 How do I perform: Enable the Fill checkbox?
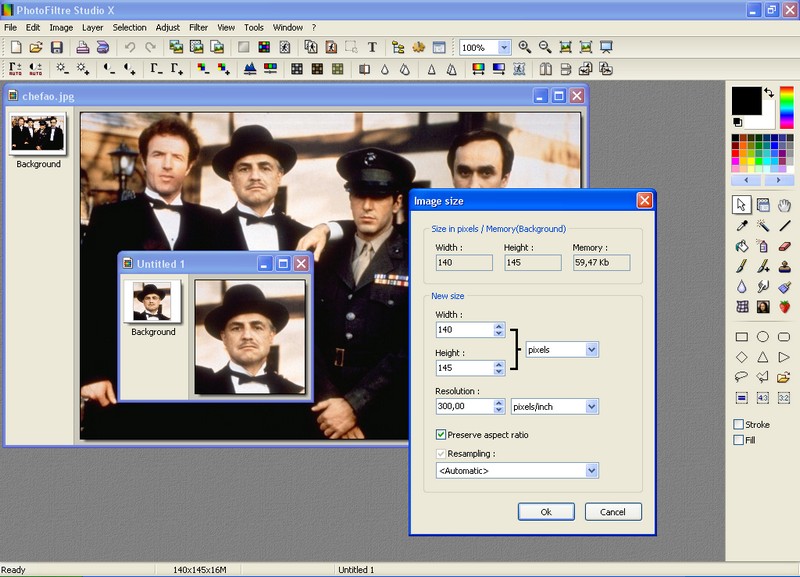pyautogui.click(x=738, y=440)
